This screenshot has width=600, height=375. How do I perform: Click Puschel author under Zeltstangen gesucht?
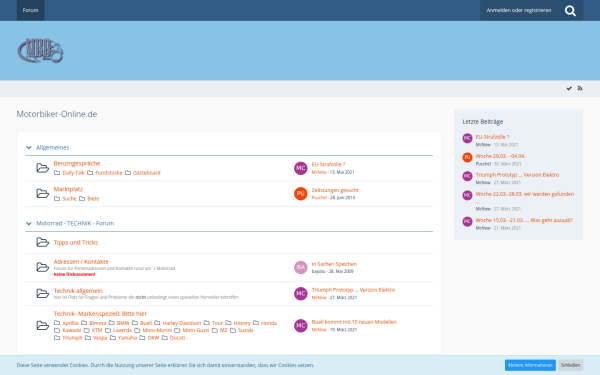[319, 197]
